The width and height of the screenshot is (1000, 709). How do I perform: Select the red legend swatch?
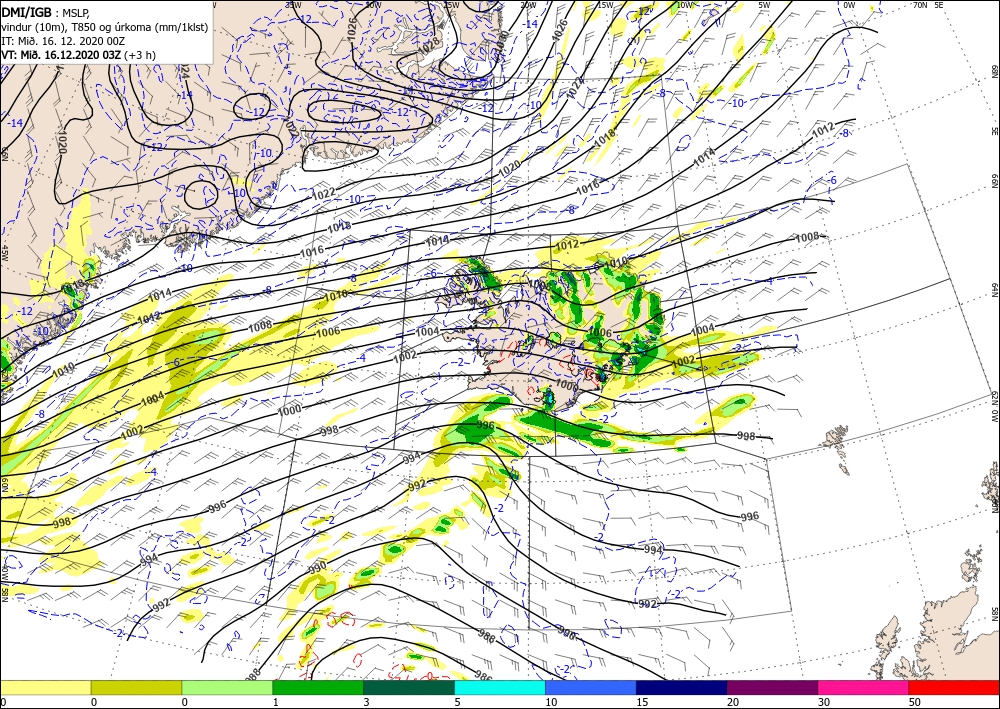point(954,687)
